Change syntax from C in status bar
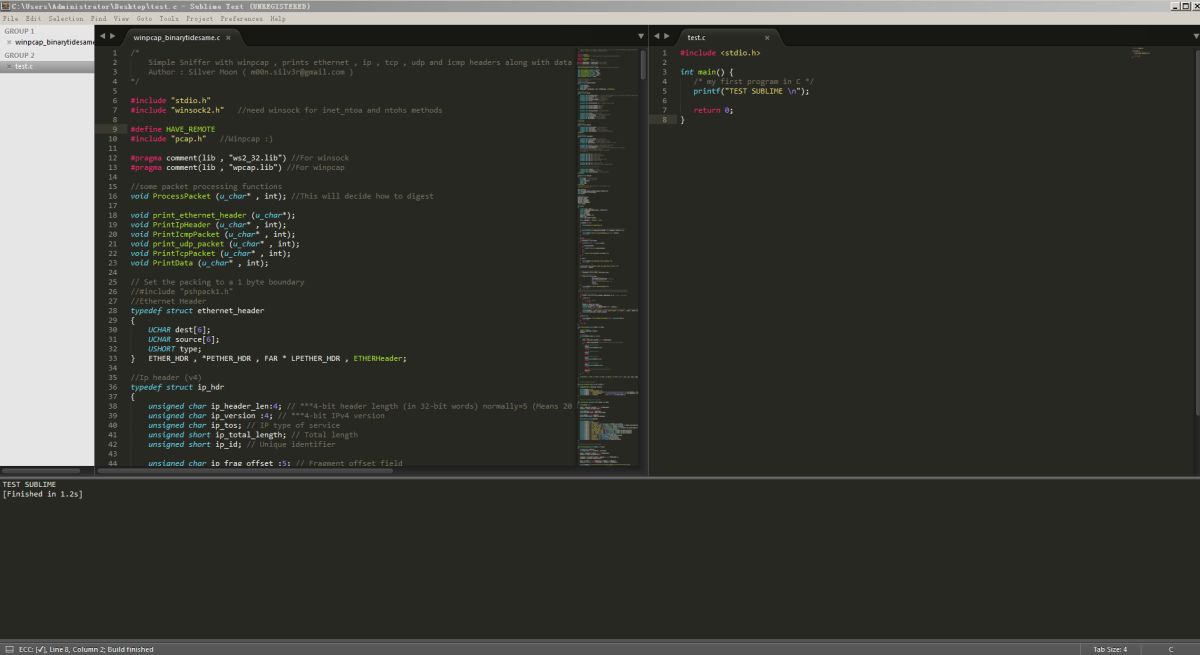Image resolution: width=1200 pixels, height=655 pixels. click(1170, 649)
